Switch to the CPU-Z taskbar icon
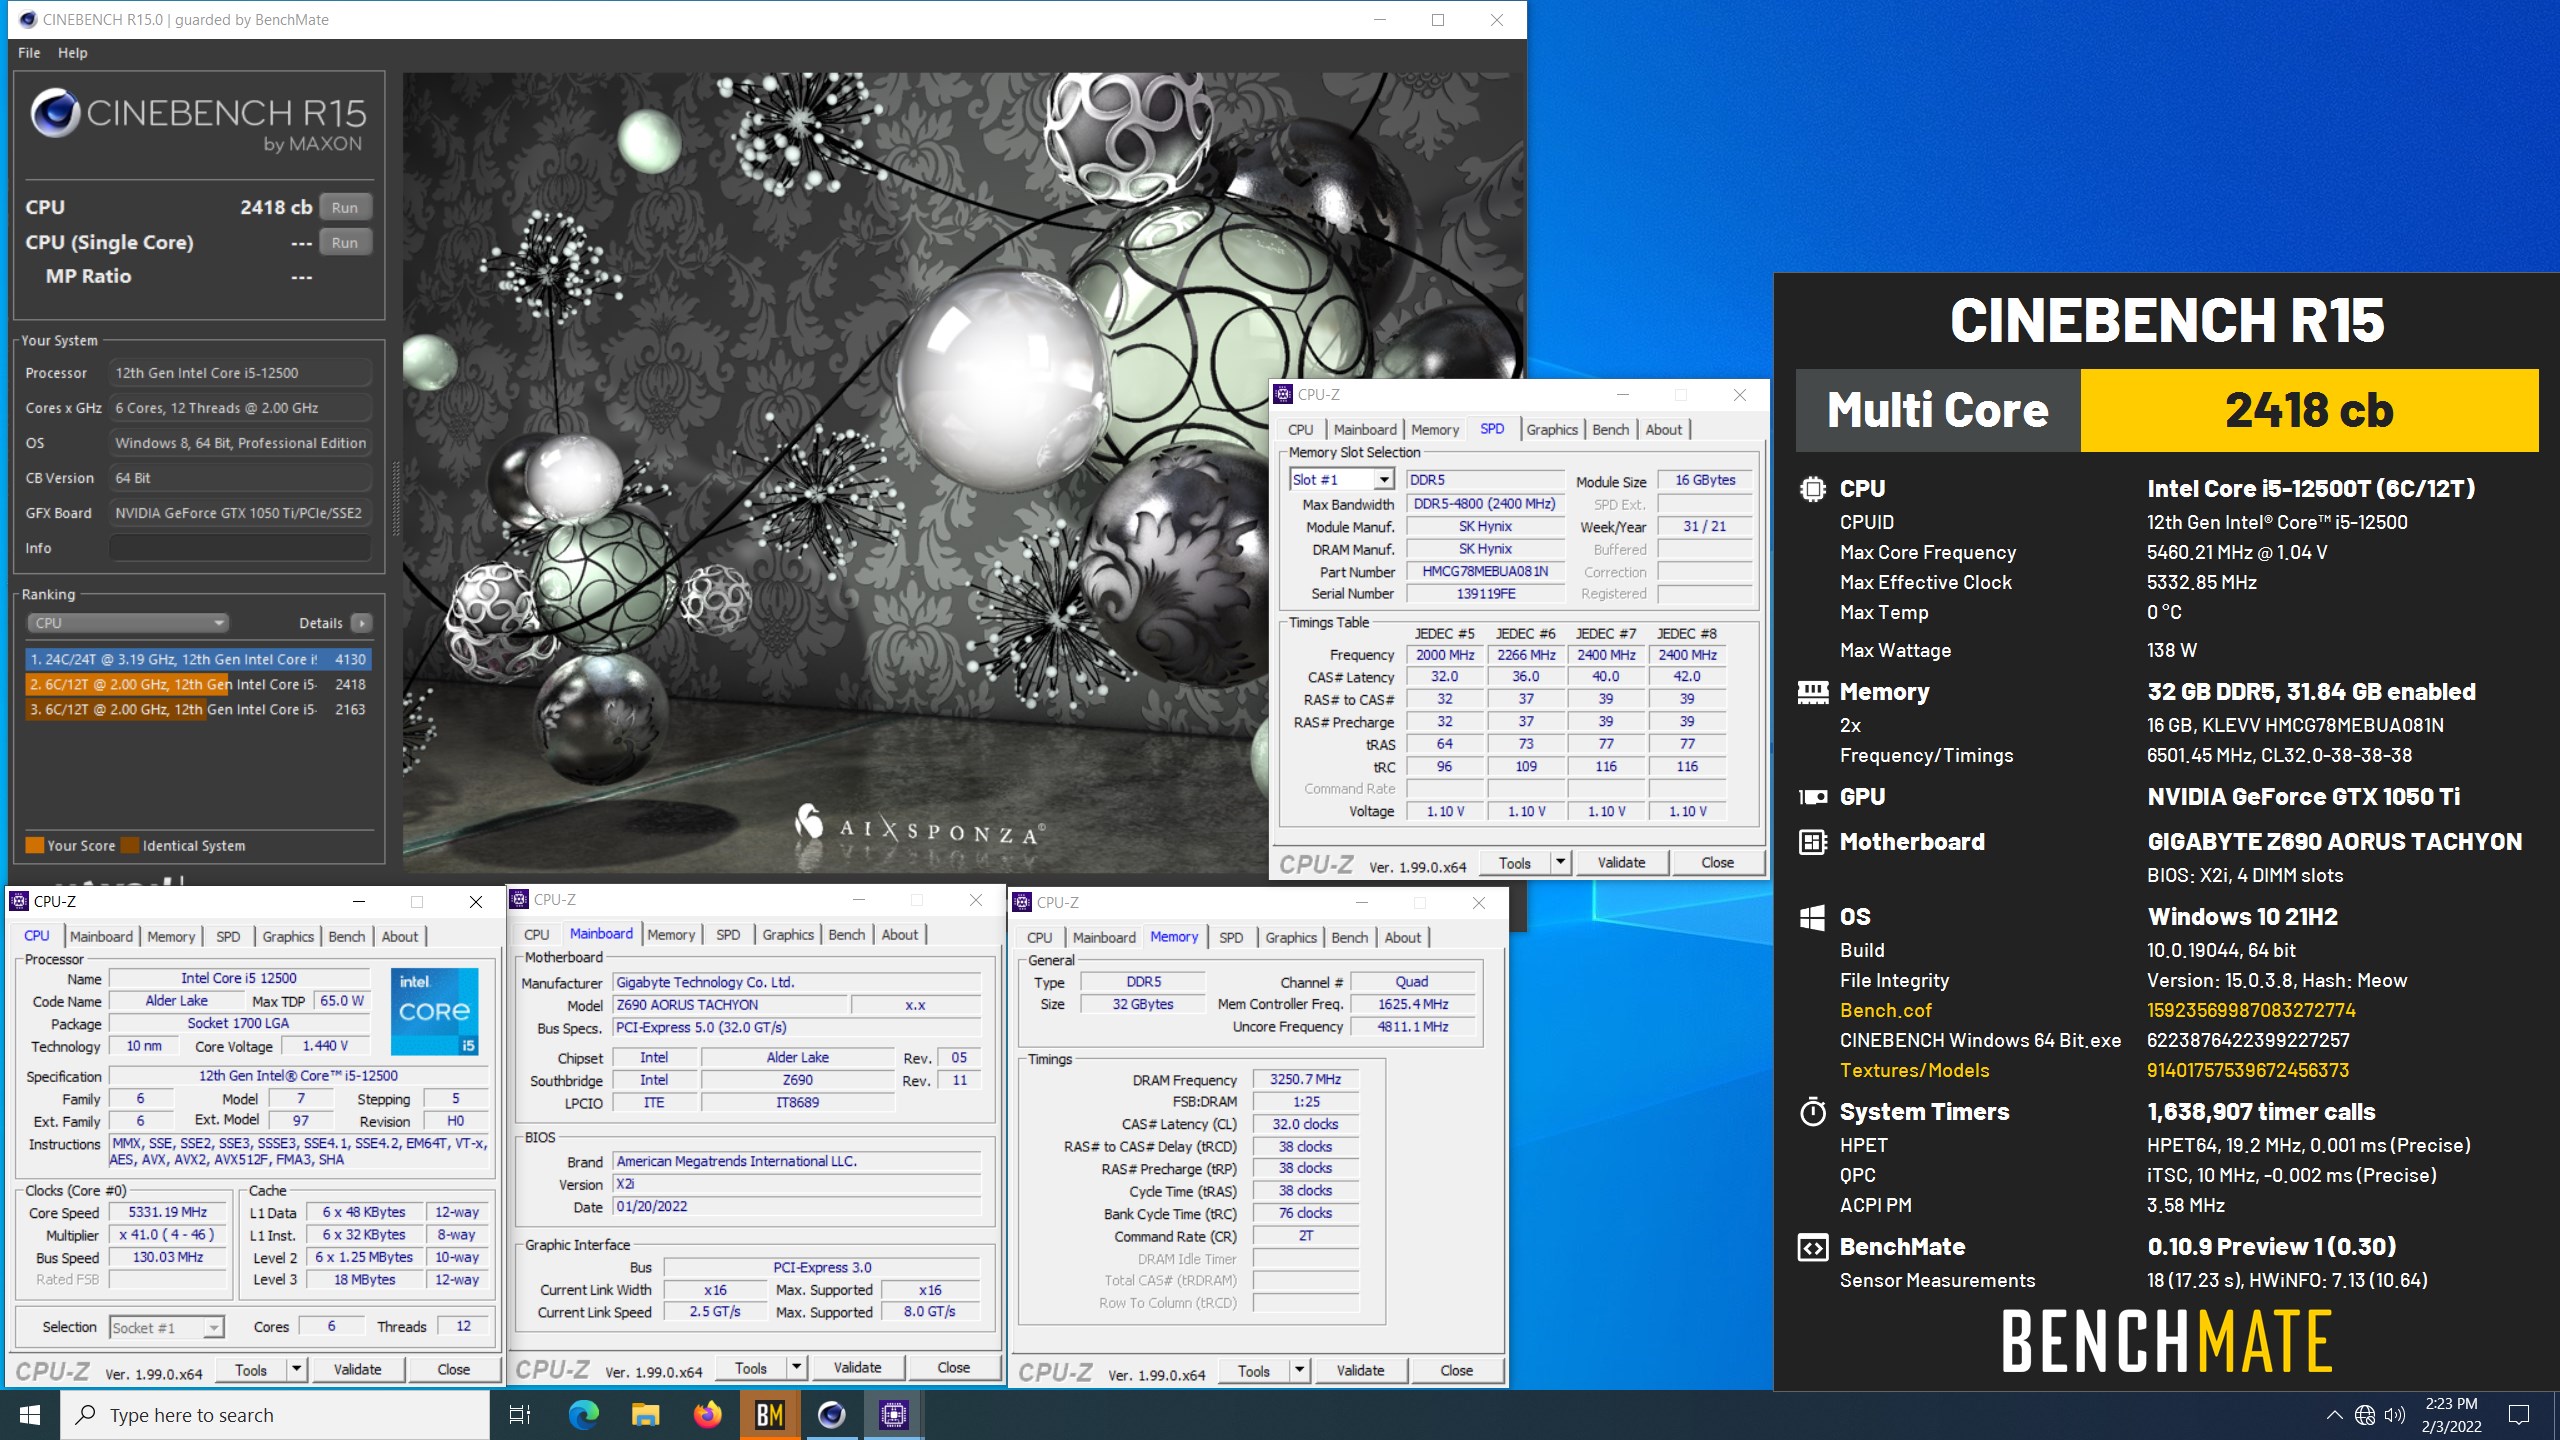The image size is (2560, 1440). (x=893, y=1415)
